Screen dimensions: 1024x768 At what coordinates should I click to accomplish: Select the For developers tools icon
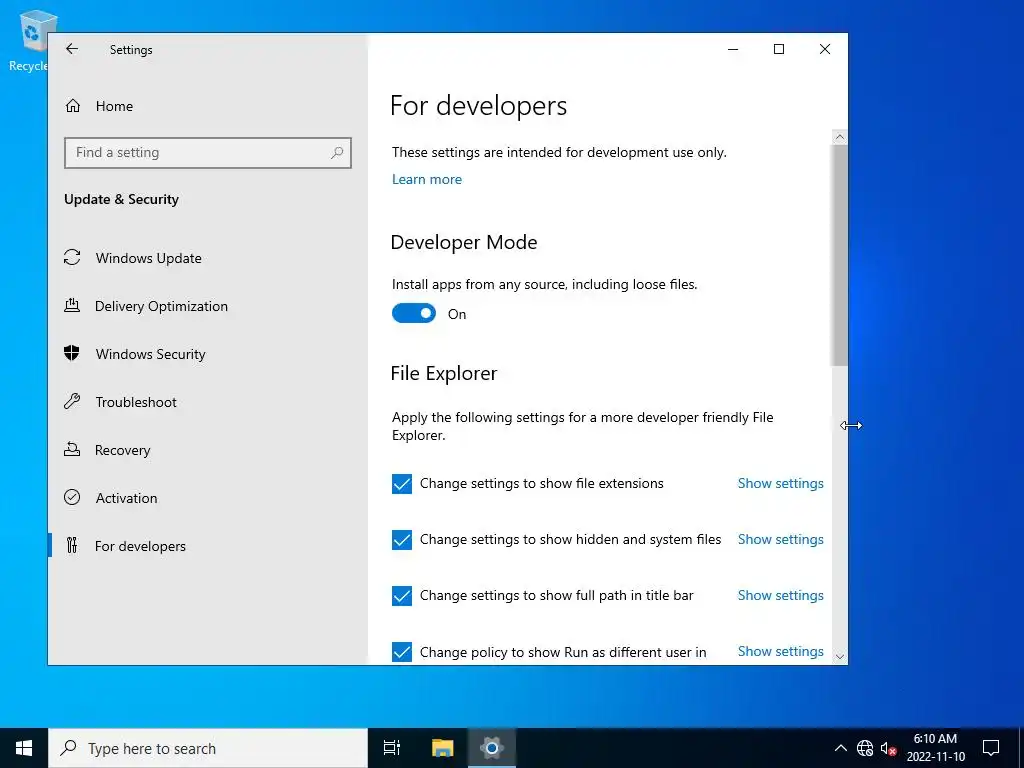[72, 545]
